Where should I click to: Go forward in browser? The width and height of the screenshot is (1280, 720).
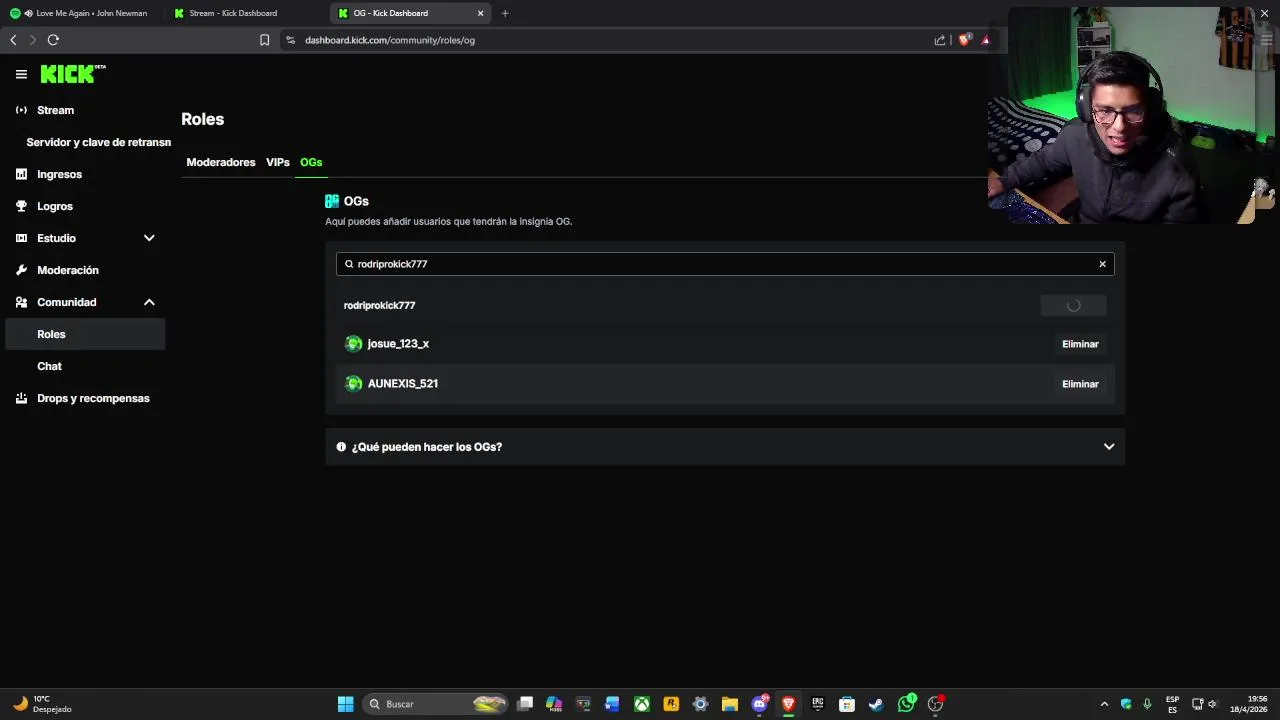click(x=33, y=40)
